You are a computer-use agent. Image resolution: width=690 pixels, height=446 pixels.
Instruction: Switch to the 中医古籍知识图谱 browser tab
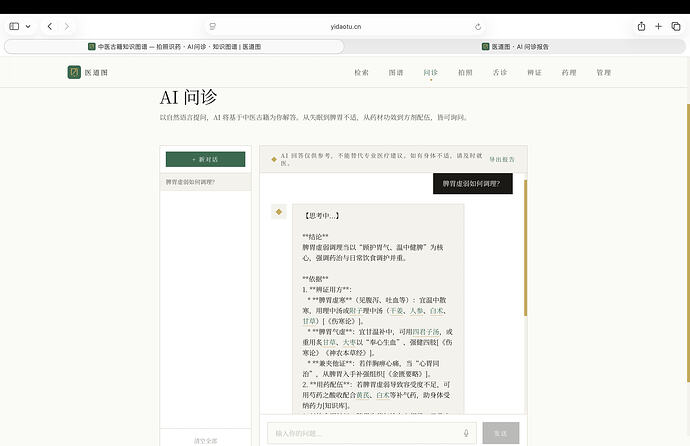[x=174, y=46]
